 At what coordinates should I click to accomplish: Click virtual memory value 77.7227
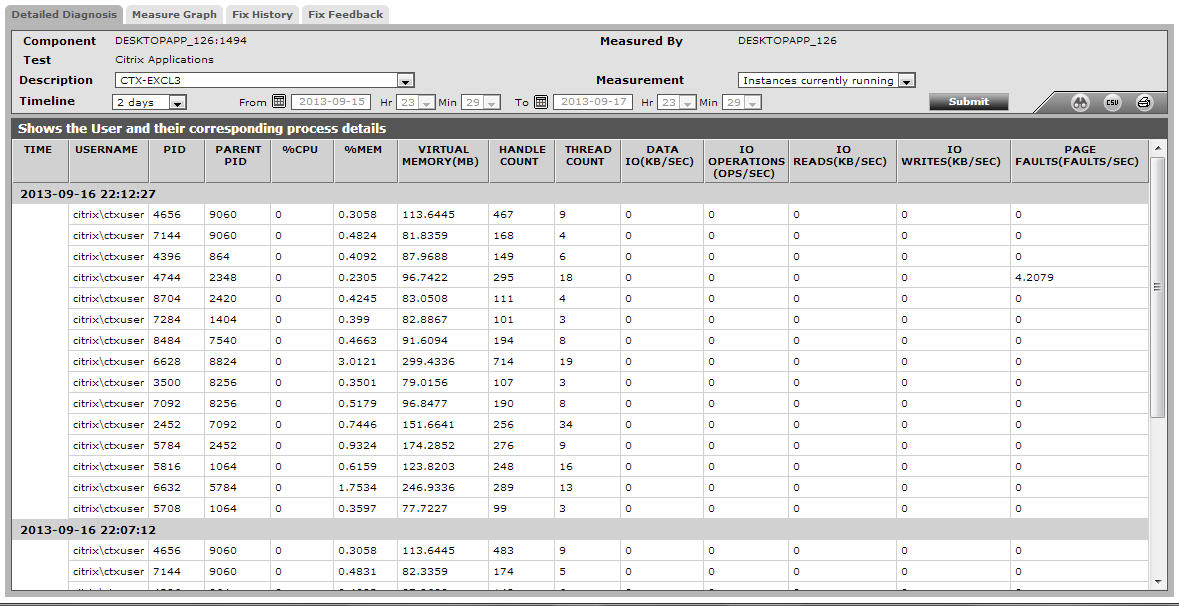425,509
